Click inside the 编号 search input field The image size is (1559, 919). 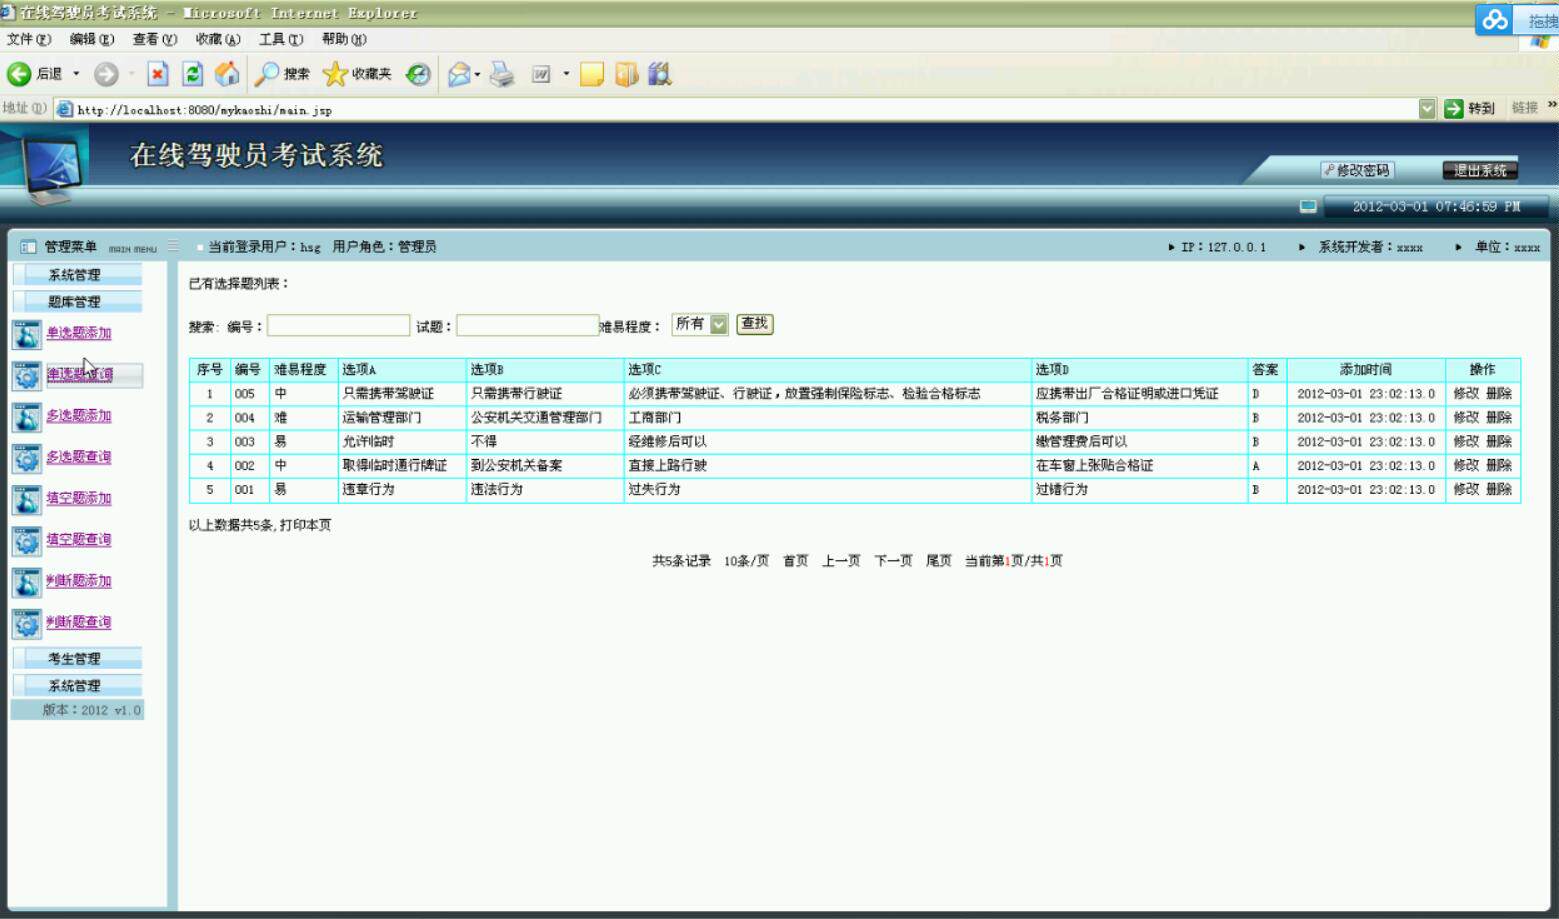pos(338,324)
